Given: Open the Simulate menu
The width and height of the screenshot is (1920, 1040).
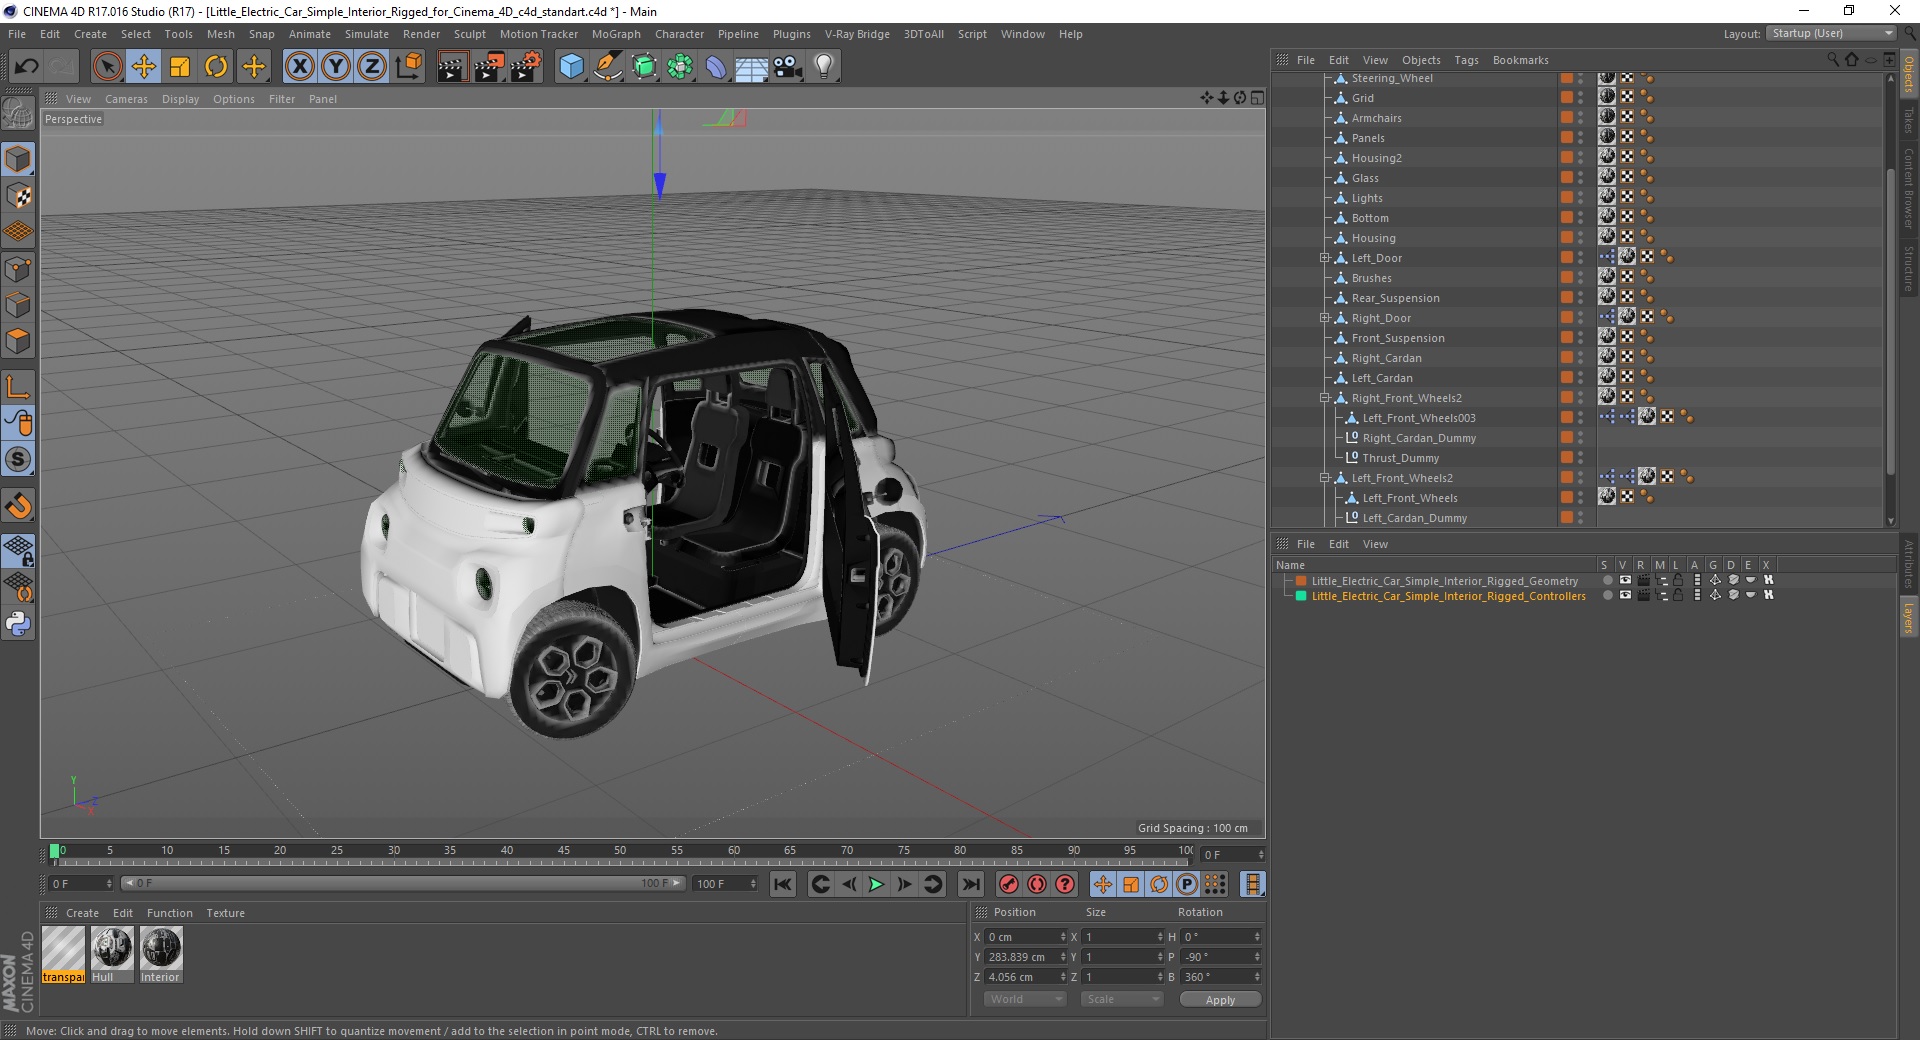Looking at the screenshot, I should click(x=367, y=34).
